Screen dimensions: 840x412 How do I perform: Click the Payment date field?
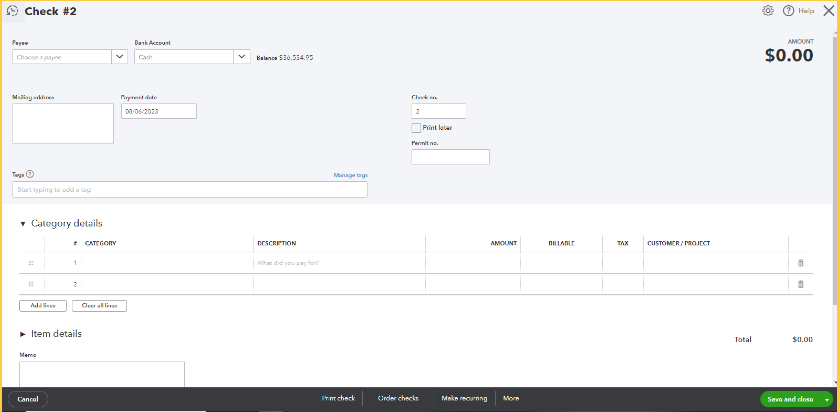point(159,111)
